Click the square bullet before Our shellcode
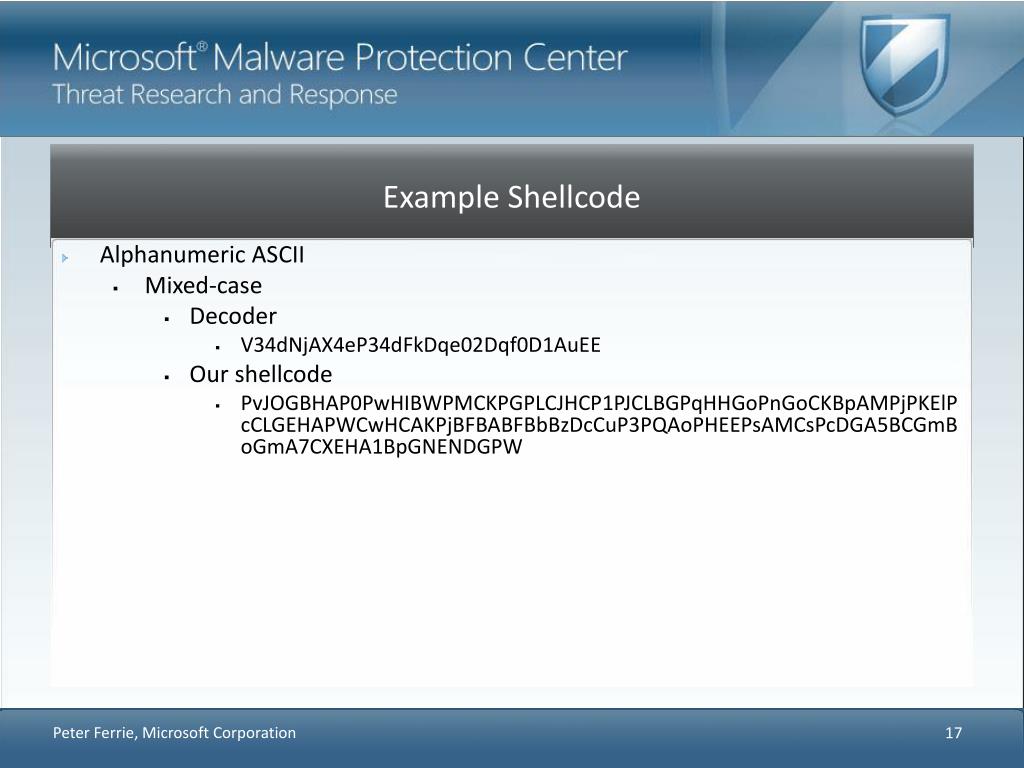This screenshot has width=1024, height=768. 167,377
